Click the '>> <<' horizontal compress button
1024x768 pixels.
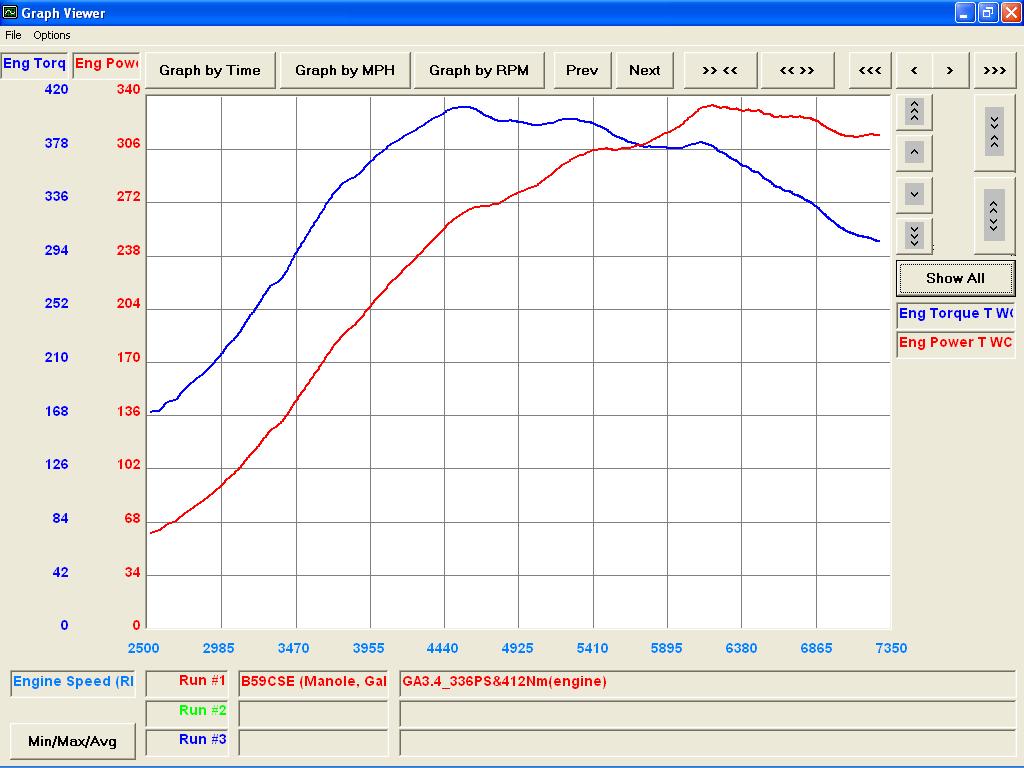tap(720, 71)
